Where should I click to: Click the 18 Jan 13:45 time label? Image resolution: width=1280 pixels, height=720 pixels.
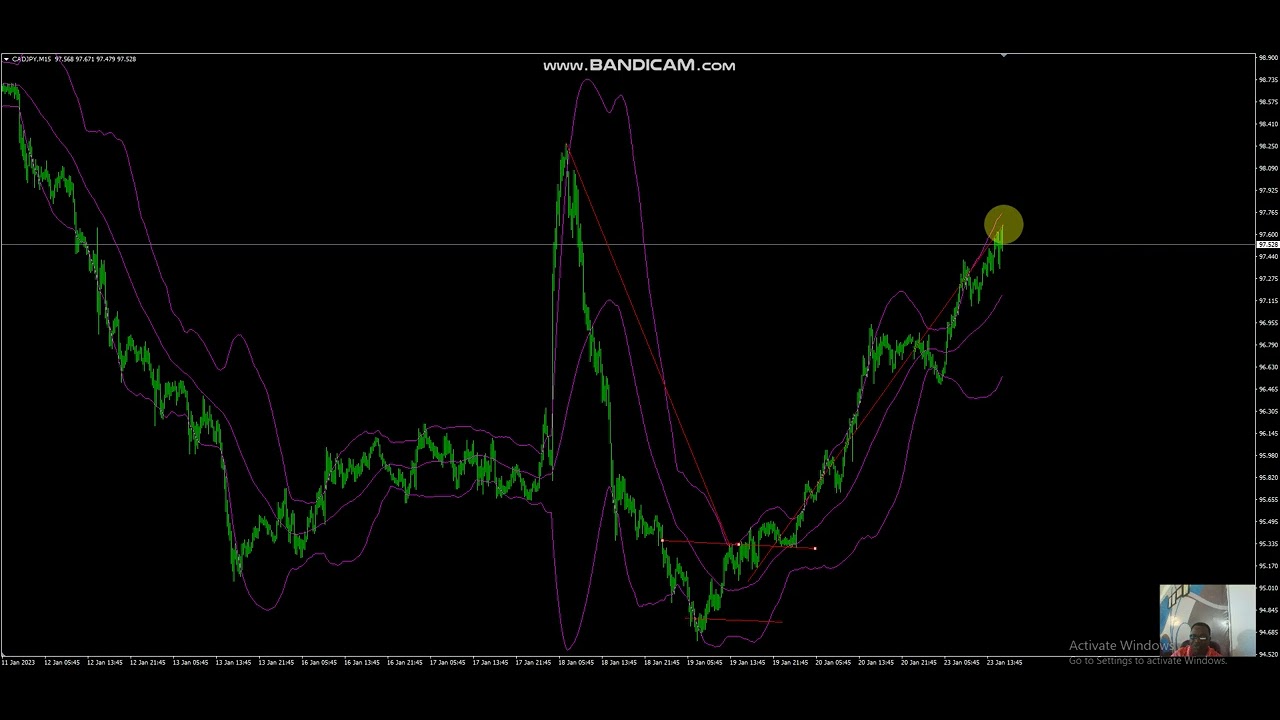[618, 662]
